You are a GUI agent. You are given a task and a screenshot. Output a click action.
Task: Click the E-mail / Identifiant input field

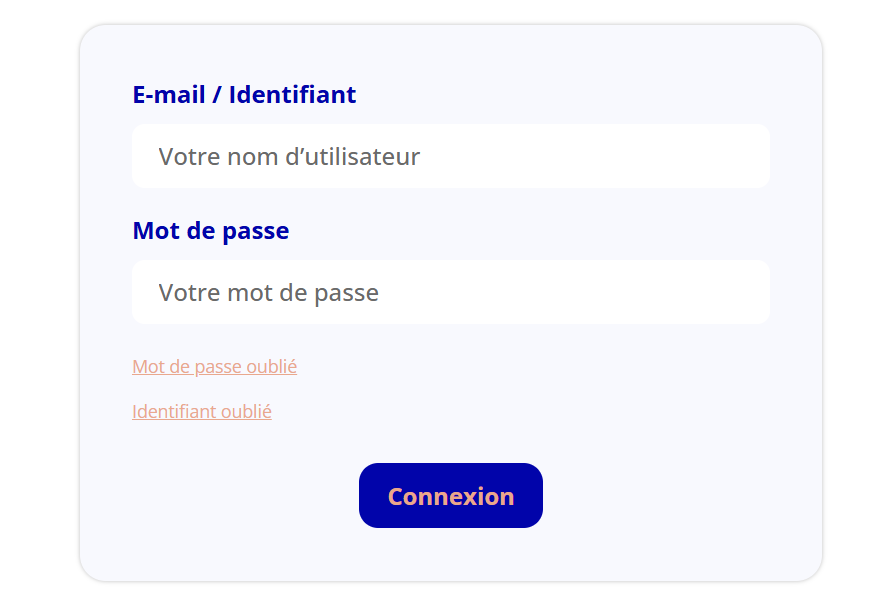click(450, 156)
